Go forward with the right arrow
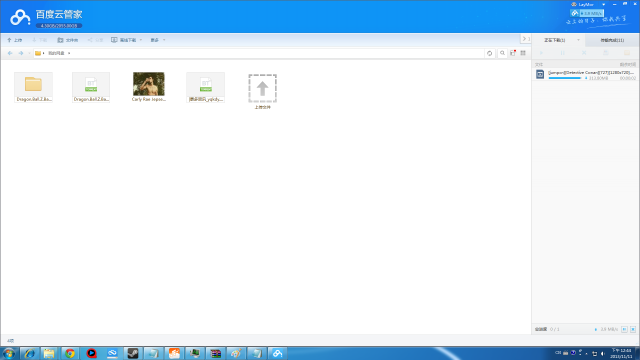Screen dimensions: 640x360 pyautogui.click(x=21, y=53)
